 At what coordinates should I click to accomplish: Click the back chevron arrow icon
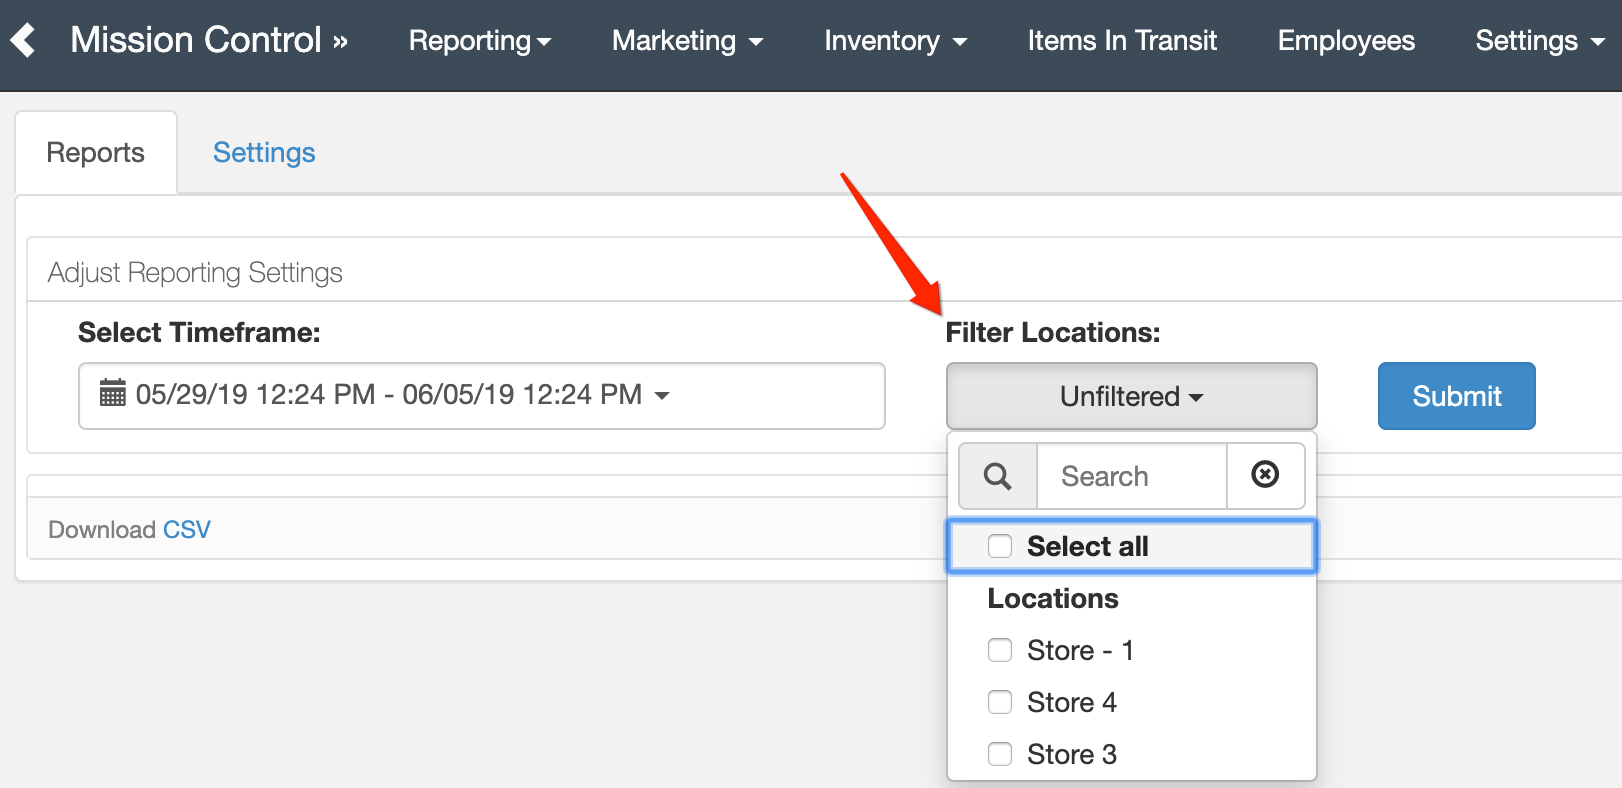[x=23, y=40]
